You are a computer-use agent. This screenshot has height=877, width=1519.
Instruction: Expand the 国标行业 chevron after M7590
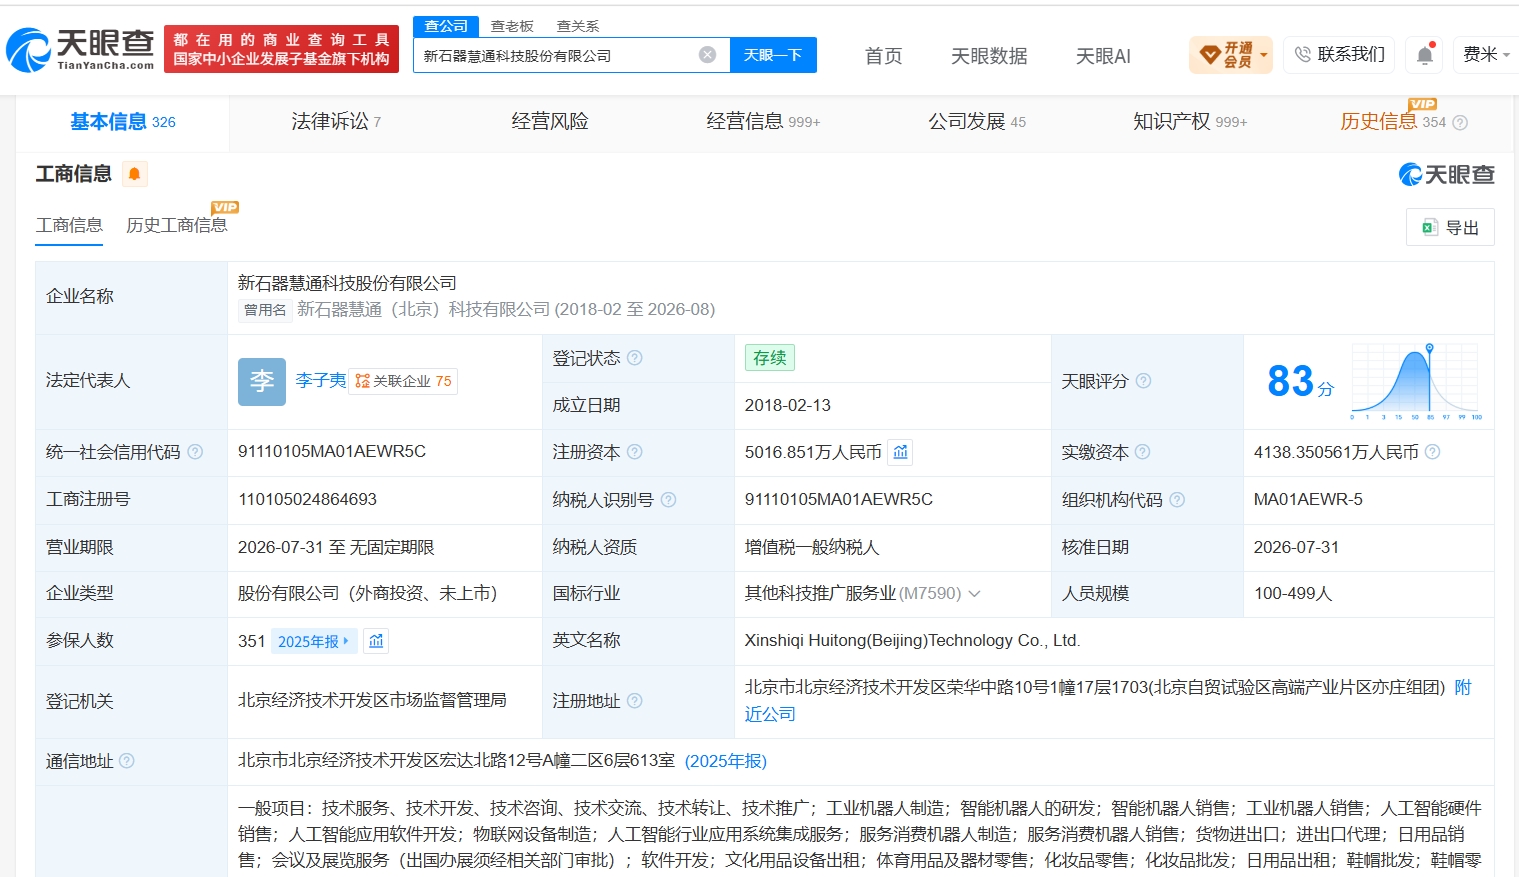pyautogui.click(x=975, y=594)
